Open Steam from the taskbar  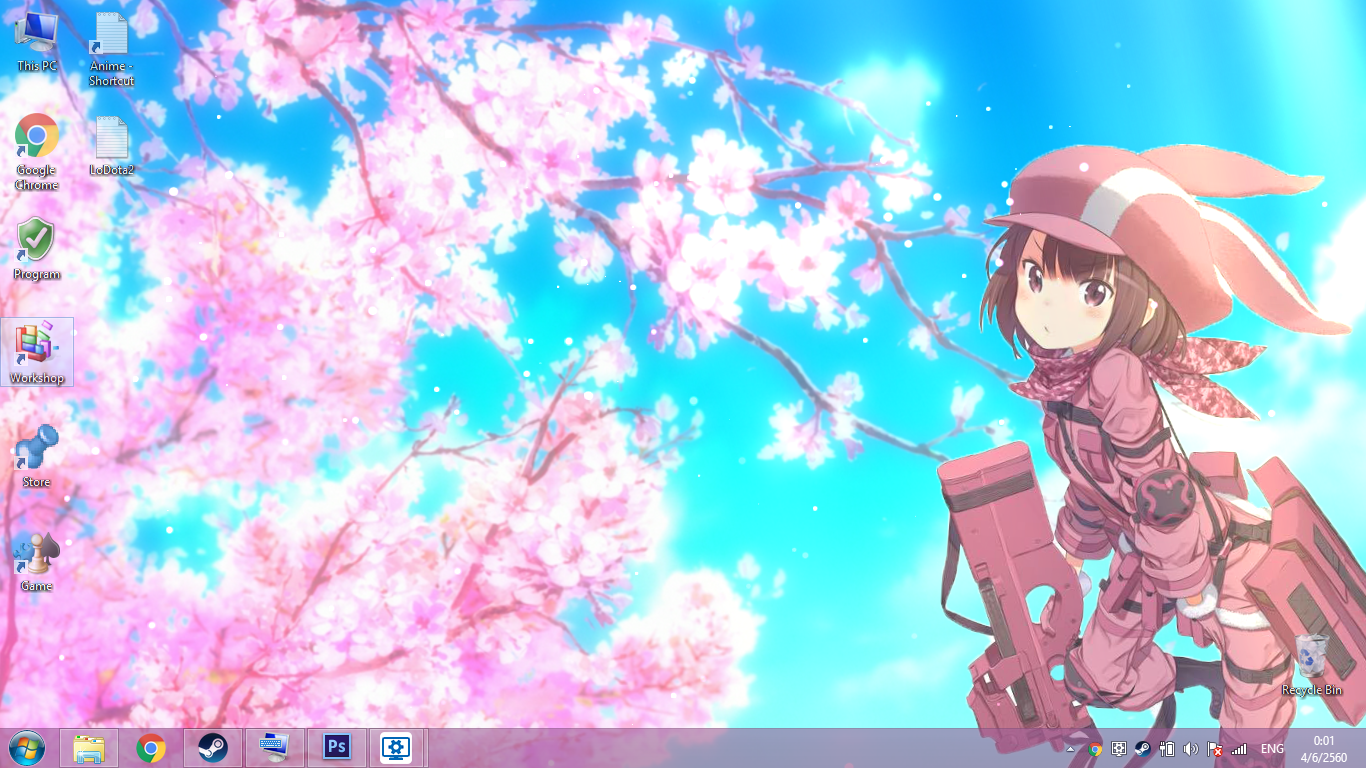pos(212,748)
